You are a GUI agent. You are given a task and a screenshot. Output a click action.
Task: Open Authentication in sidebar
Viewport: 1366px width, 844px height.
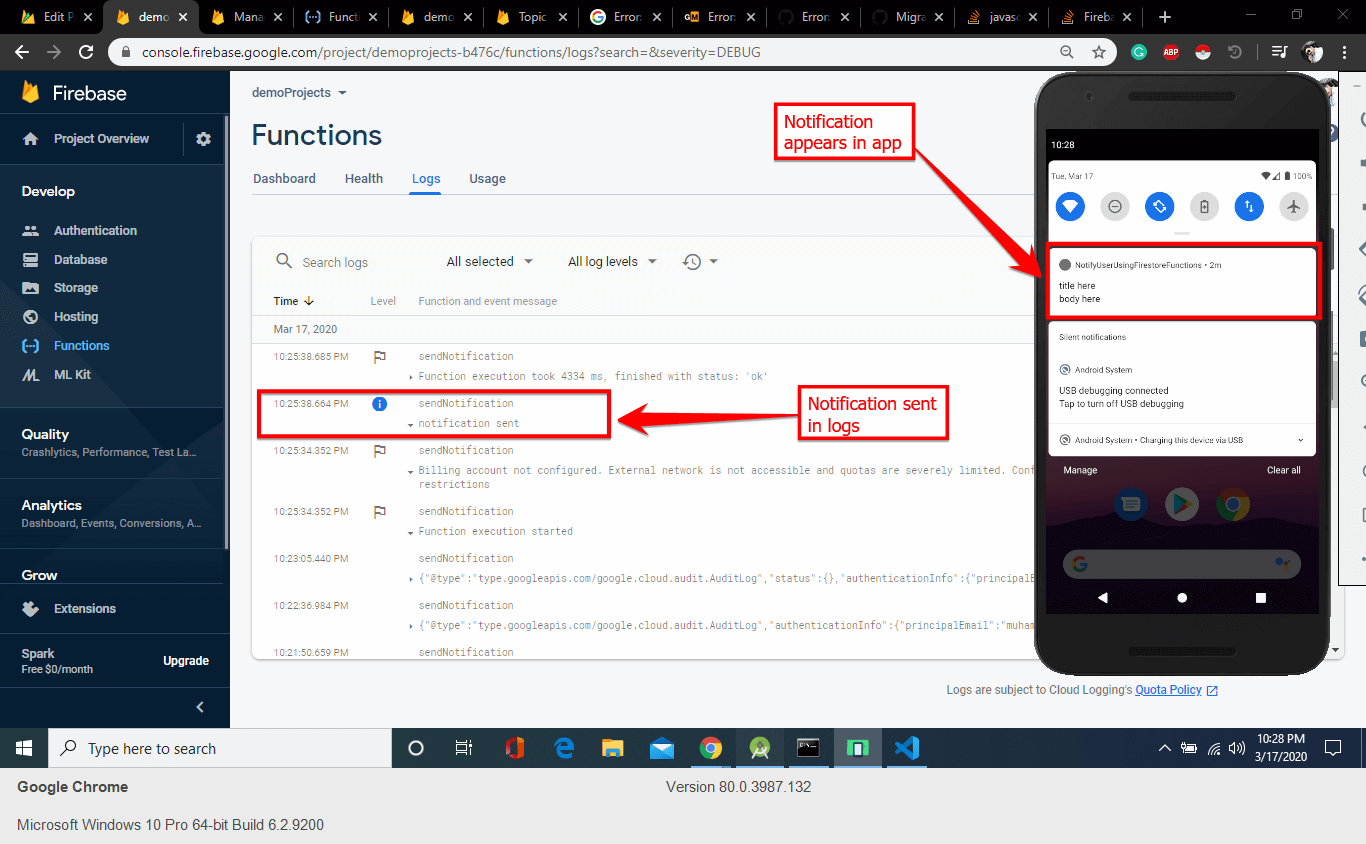click(95, 230)
